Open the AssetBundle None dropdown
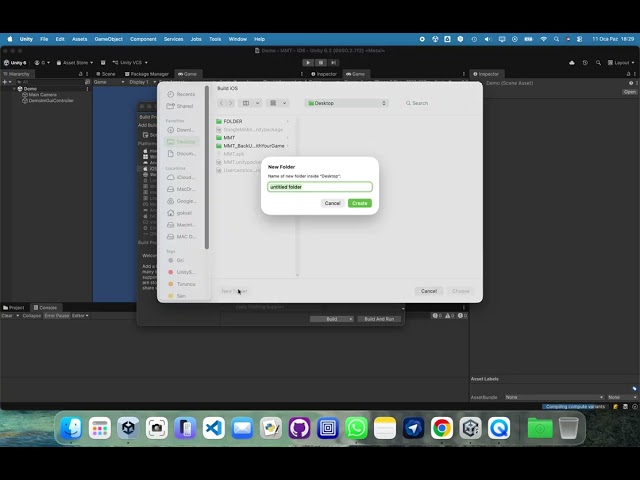 (x=554, y=397)
